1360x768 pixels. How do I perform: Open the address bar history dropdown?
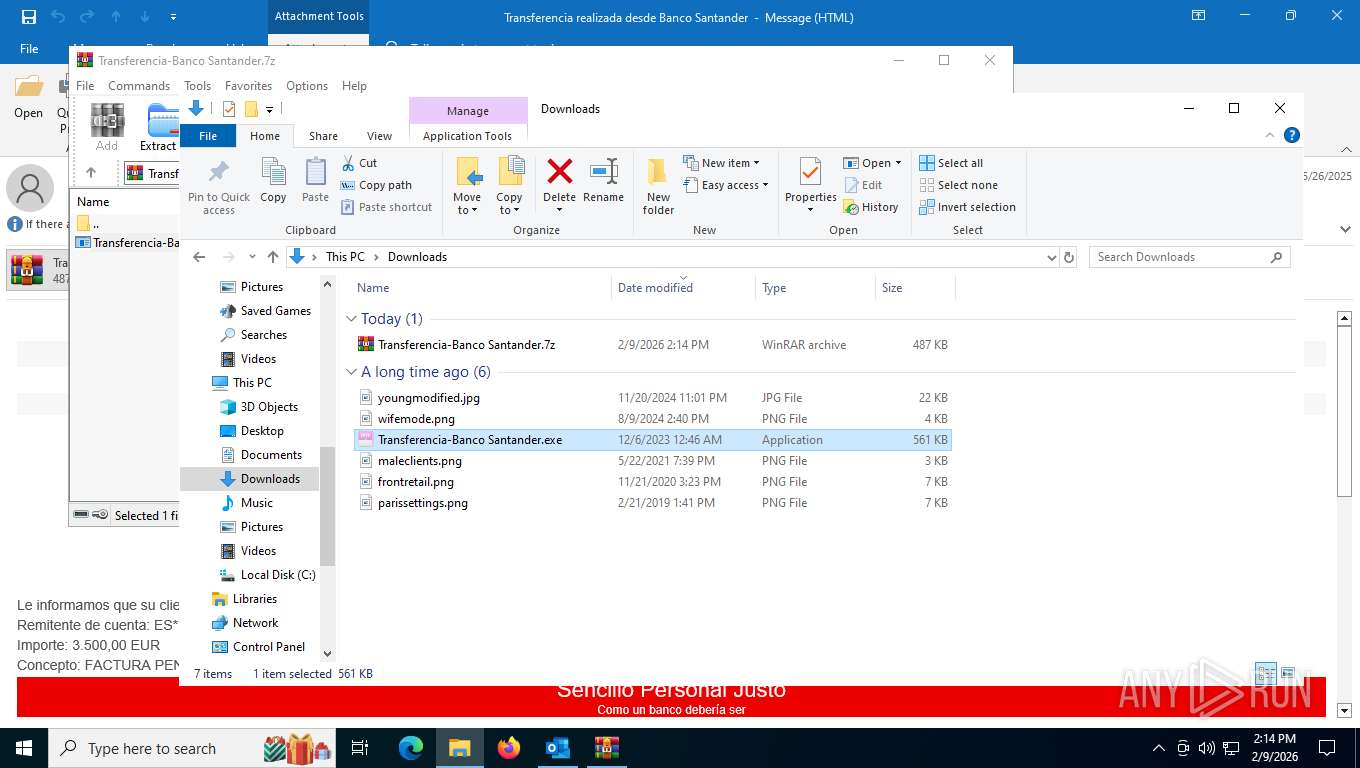pos(1051,257)
